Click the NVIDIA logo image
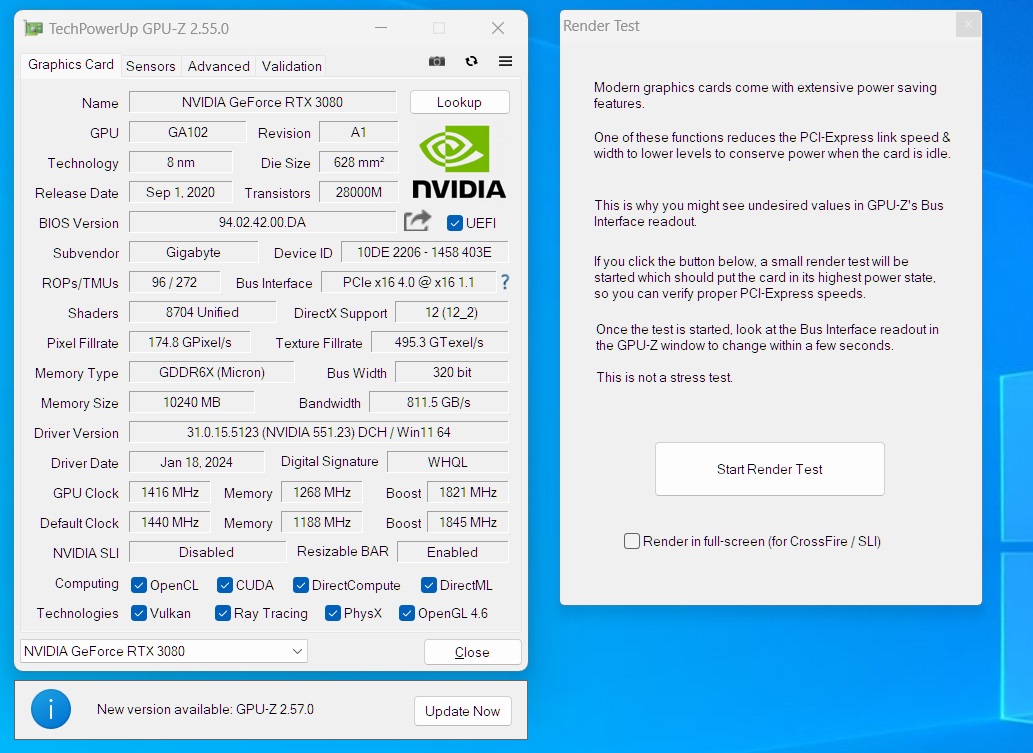1033x753 pixels. point(459,162)
